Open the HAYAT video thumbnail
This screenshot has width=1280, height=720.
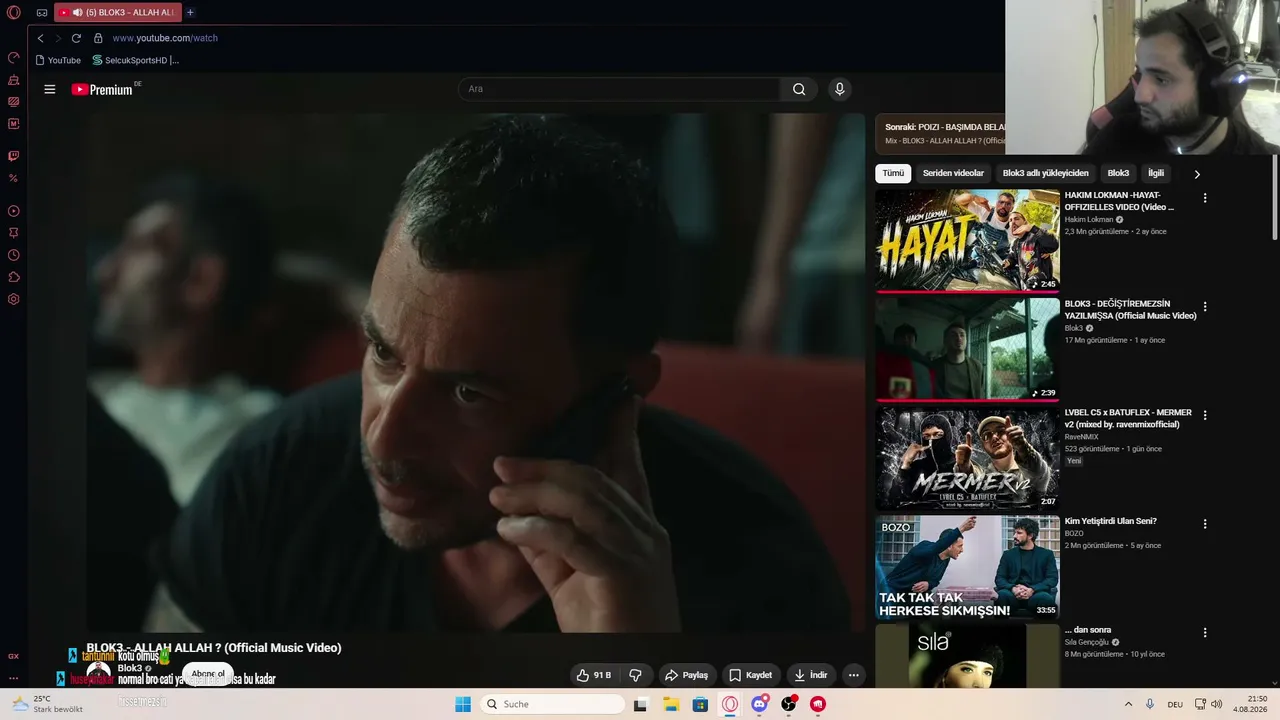967,240
